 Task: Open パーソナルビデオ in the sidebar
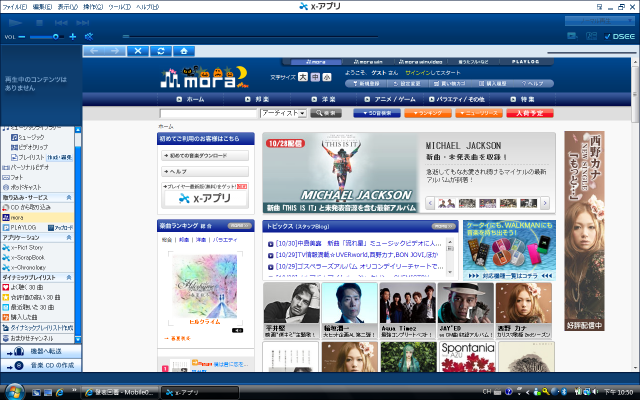[26, 167]
